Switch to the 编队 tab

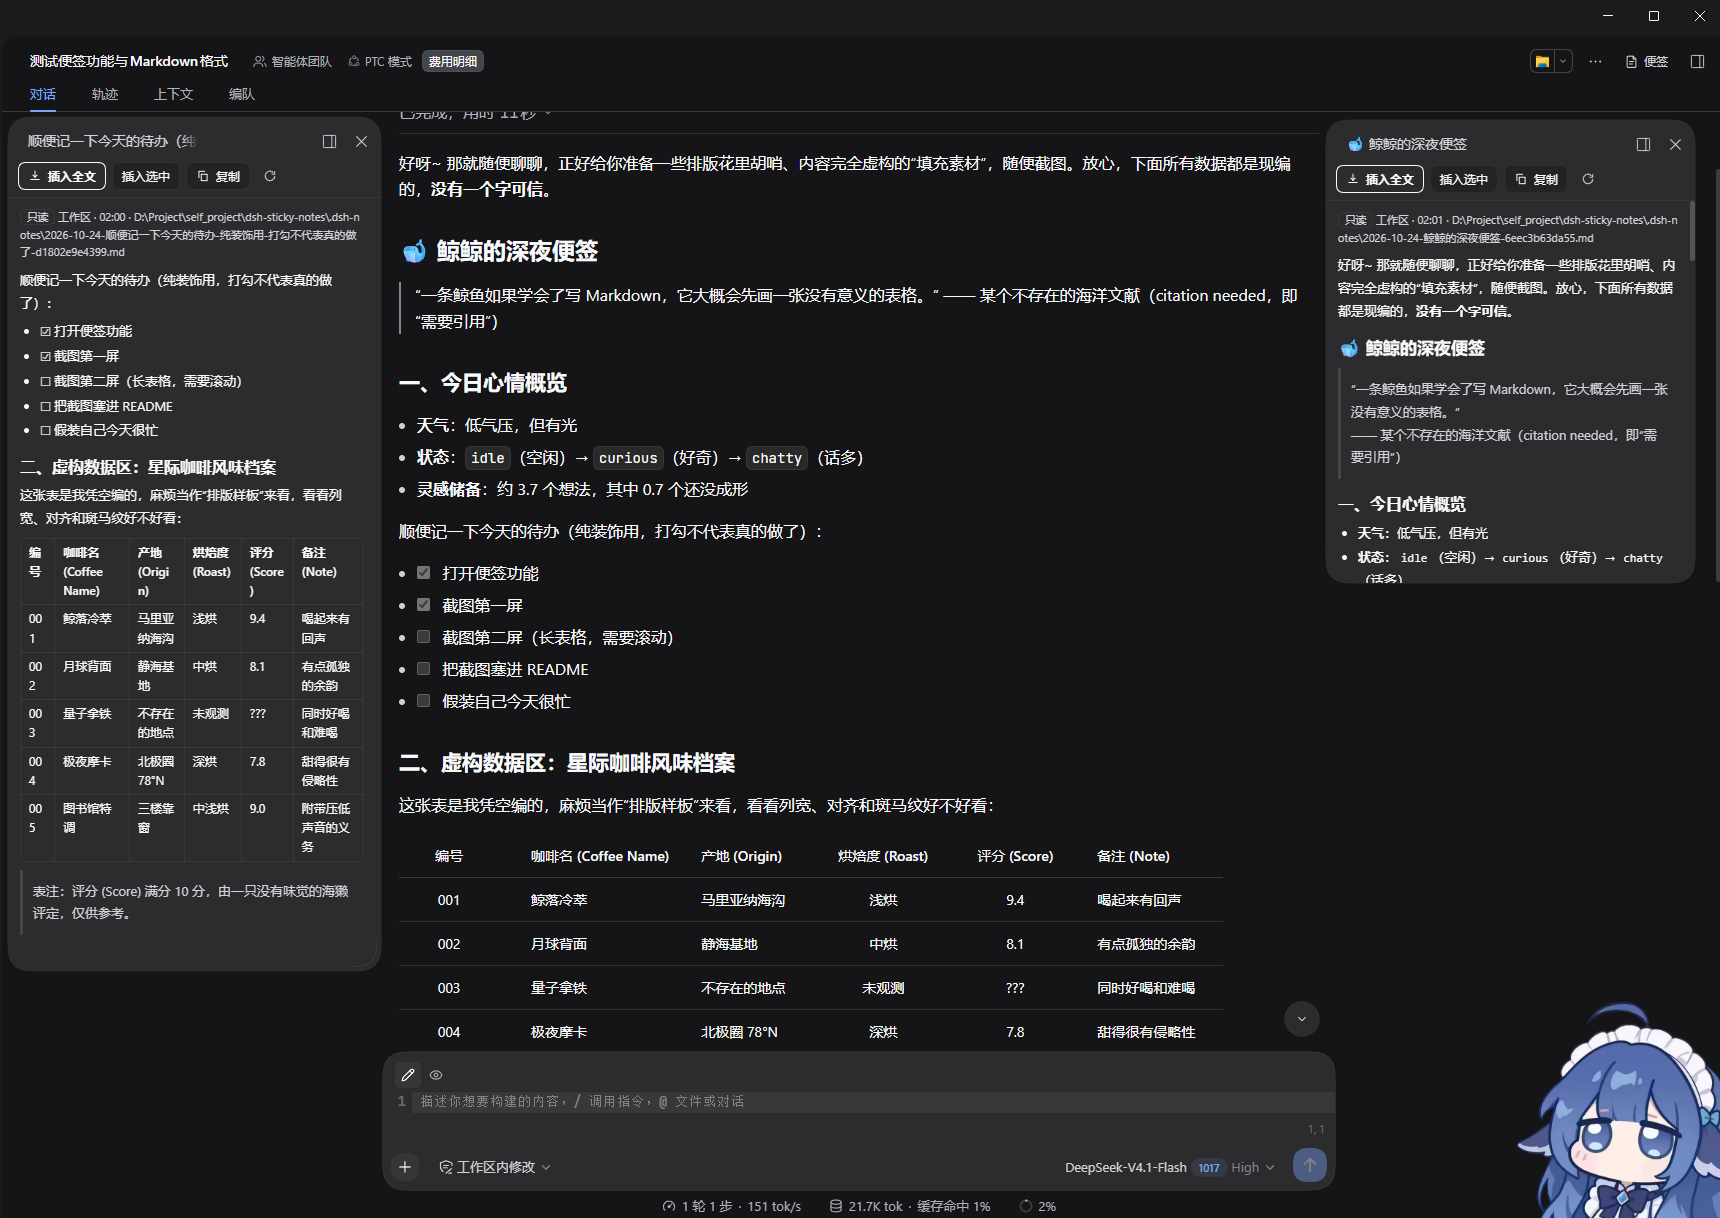(x=242, y=94)
